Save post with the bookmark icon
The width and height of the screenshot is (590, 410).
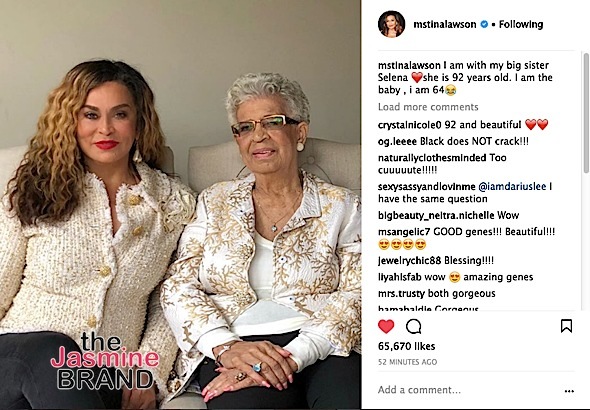566,326
